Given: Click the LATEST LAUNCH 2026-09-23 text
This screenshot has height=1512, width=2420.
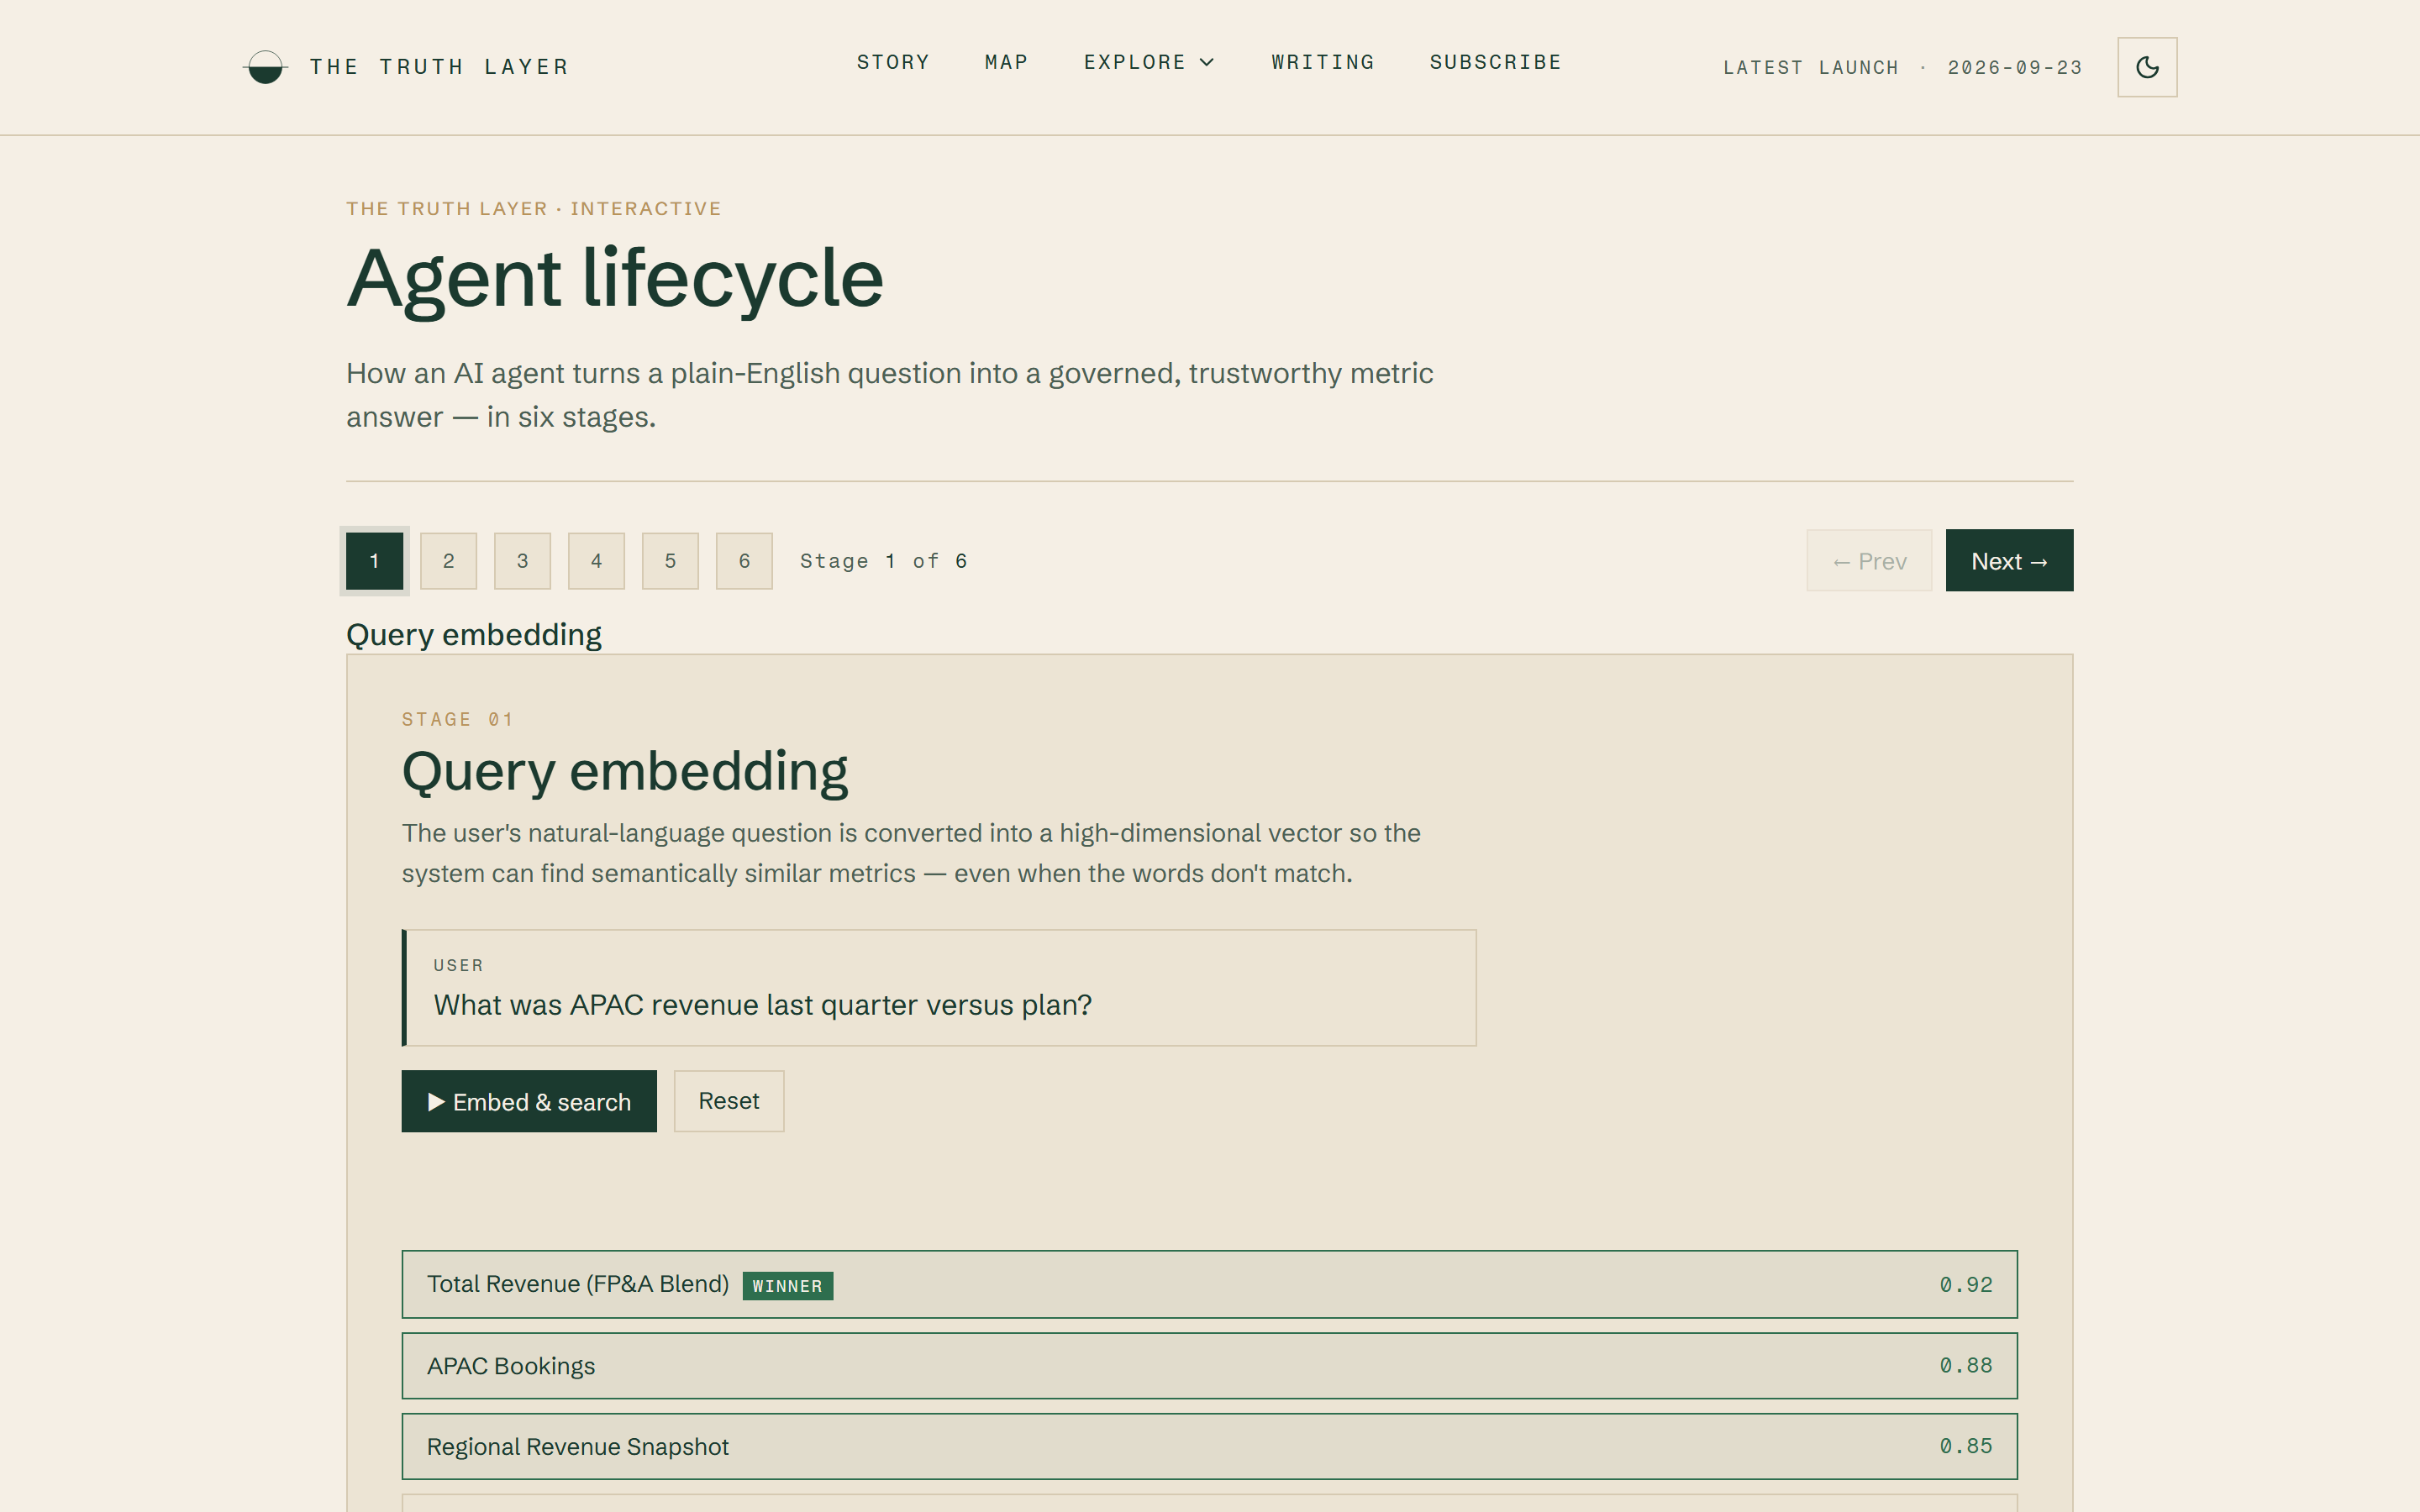Looking at the screenshot, I should pyautogui.click(x=1902, y=67).
